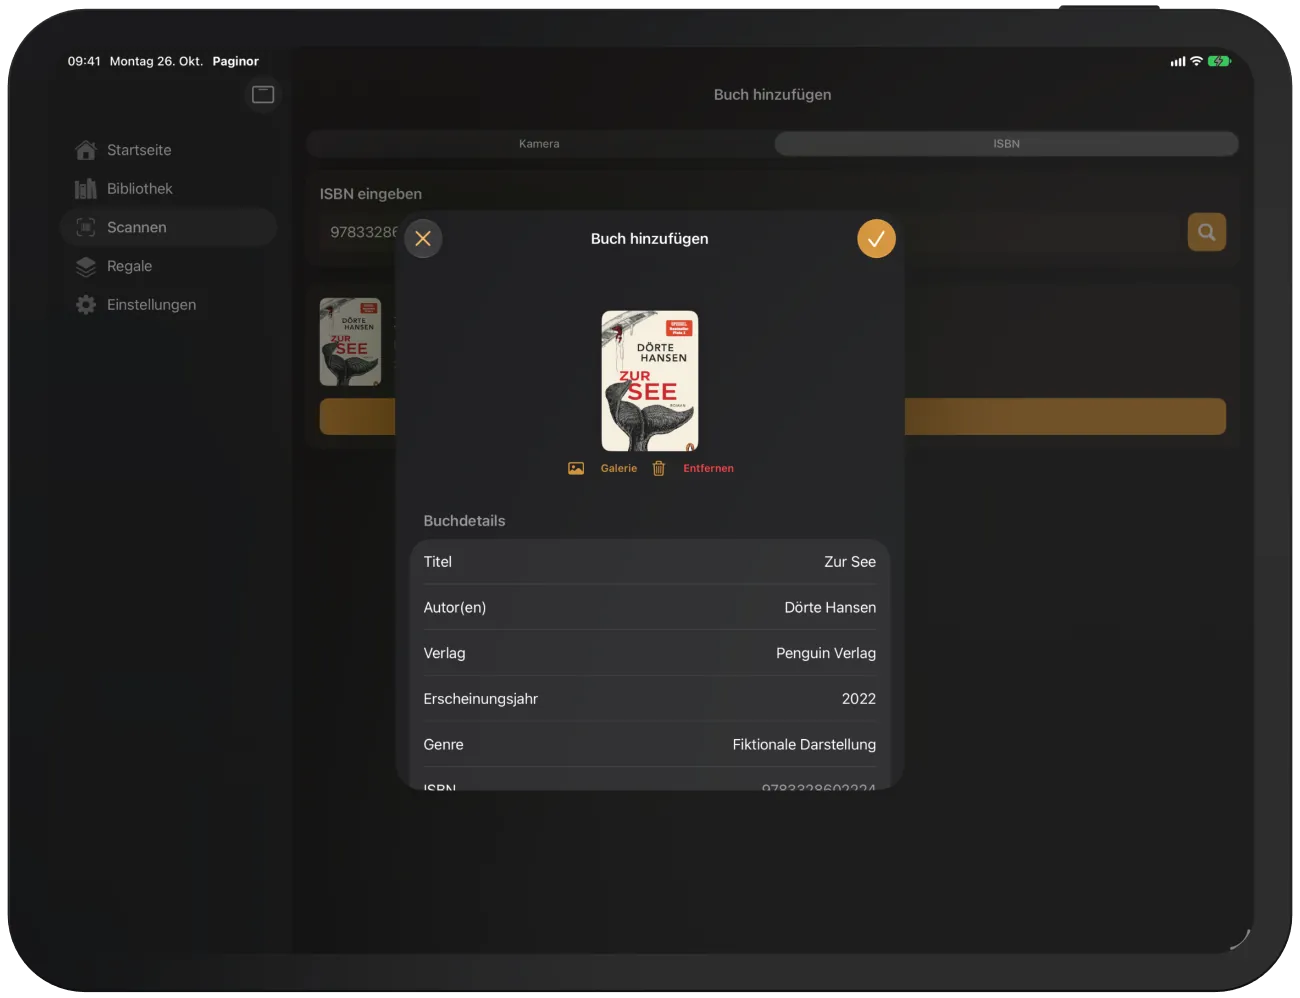Tap the Zur See thumbnail in search results

[x=350, y=342]
